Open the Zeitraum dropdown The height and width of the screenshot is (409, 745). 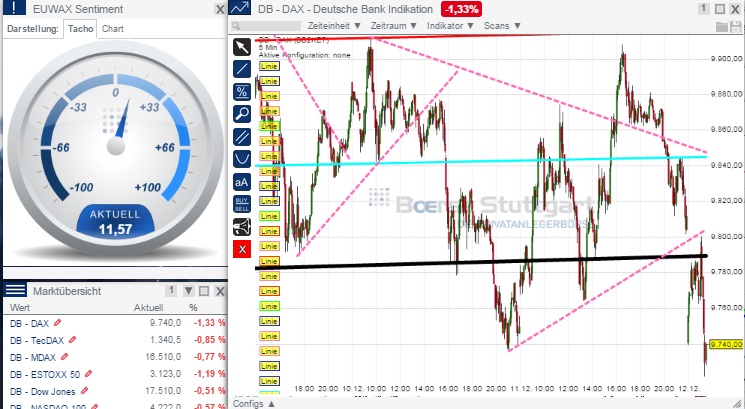(393, 26)
